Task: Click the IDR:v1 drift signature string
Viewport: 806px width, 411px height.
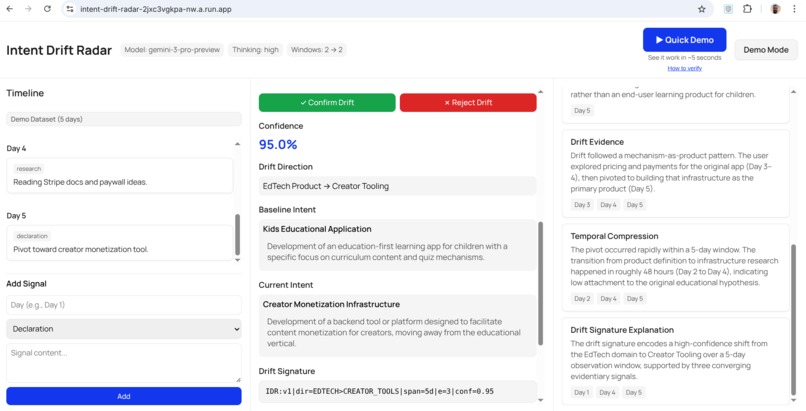Action: pos(397,391)
